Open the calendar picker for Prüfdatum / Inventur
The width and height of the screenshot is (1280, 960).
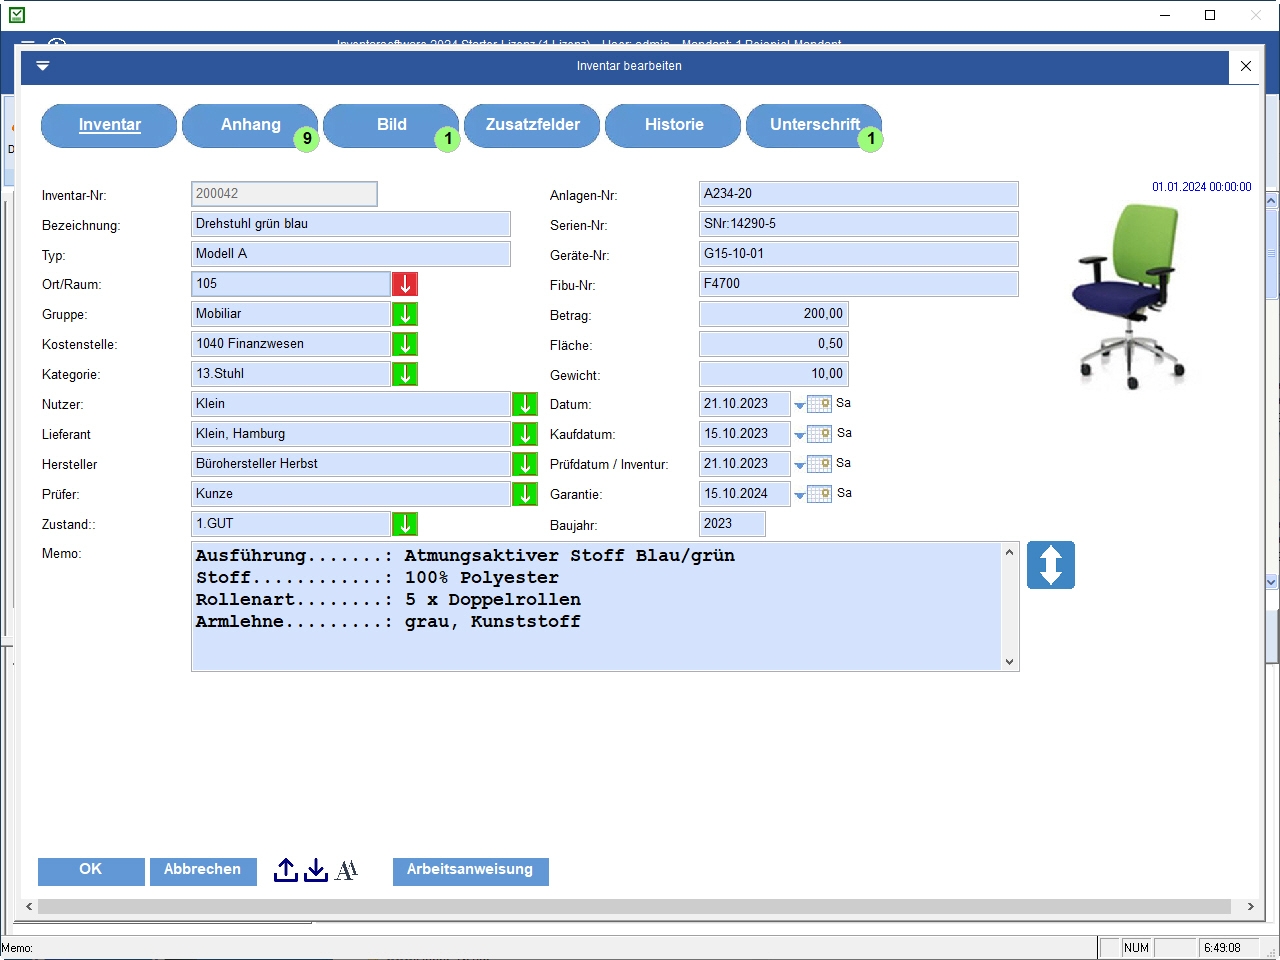pyautogui.click(x=819, y=464)
